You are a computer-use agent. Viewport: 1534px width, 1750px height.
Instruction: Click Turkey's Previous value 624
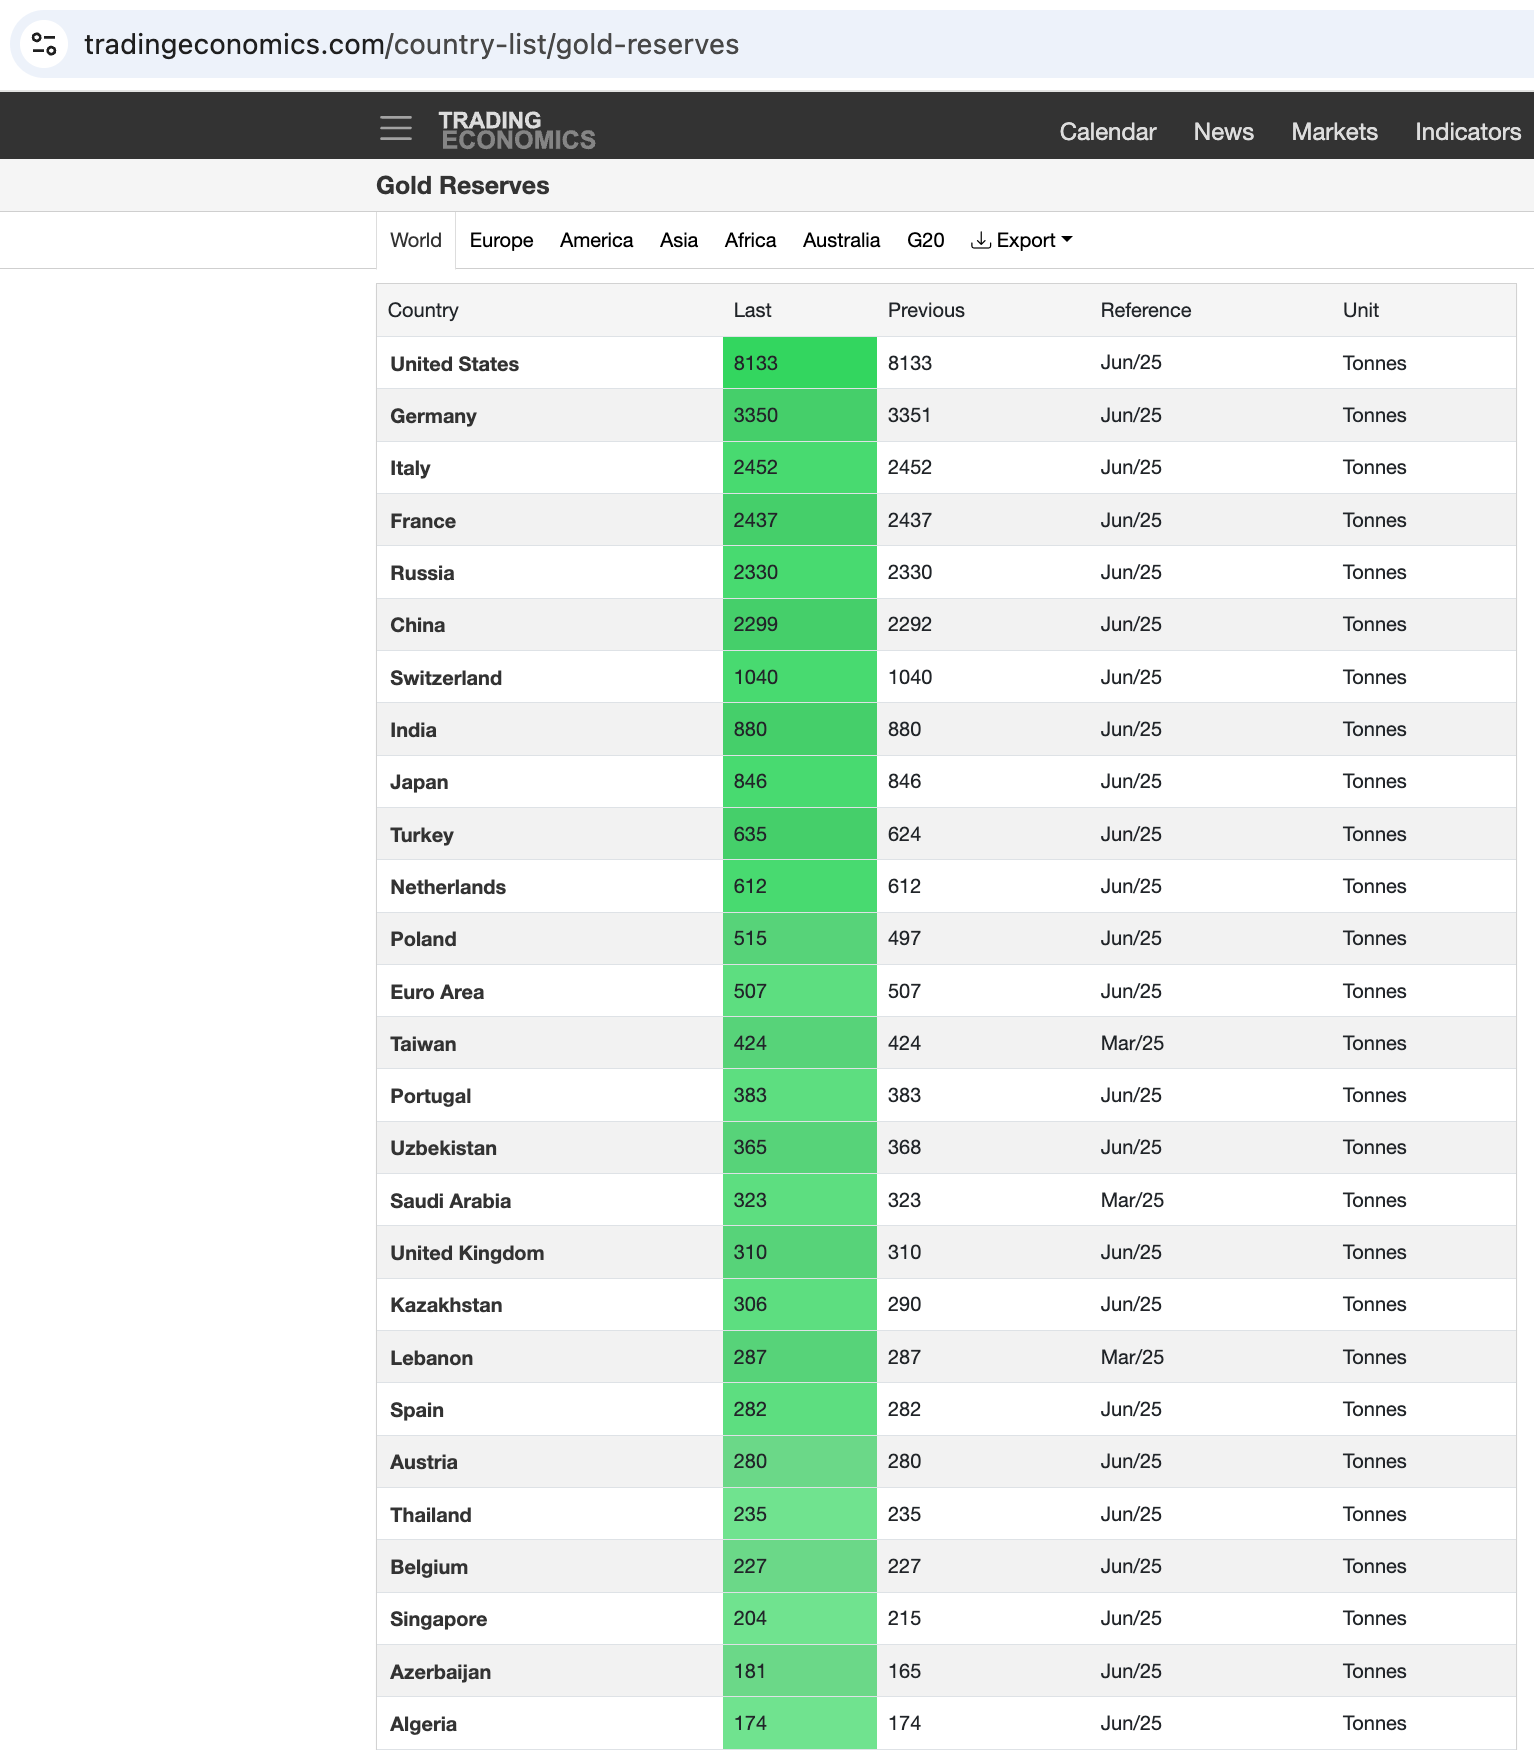[x=904, y=834]
